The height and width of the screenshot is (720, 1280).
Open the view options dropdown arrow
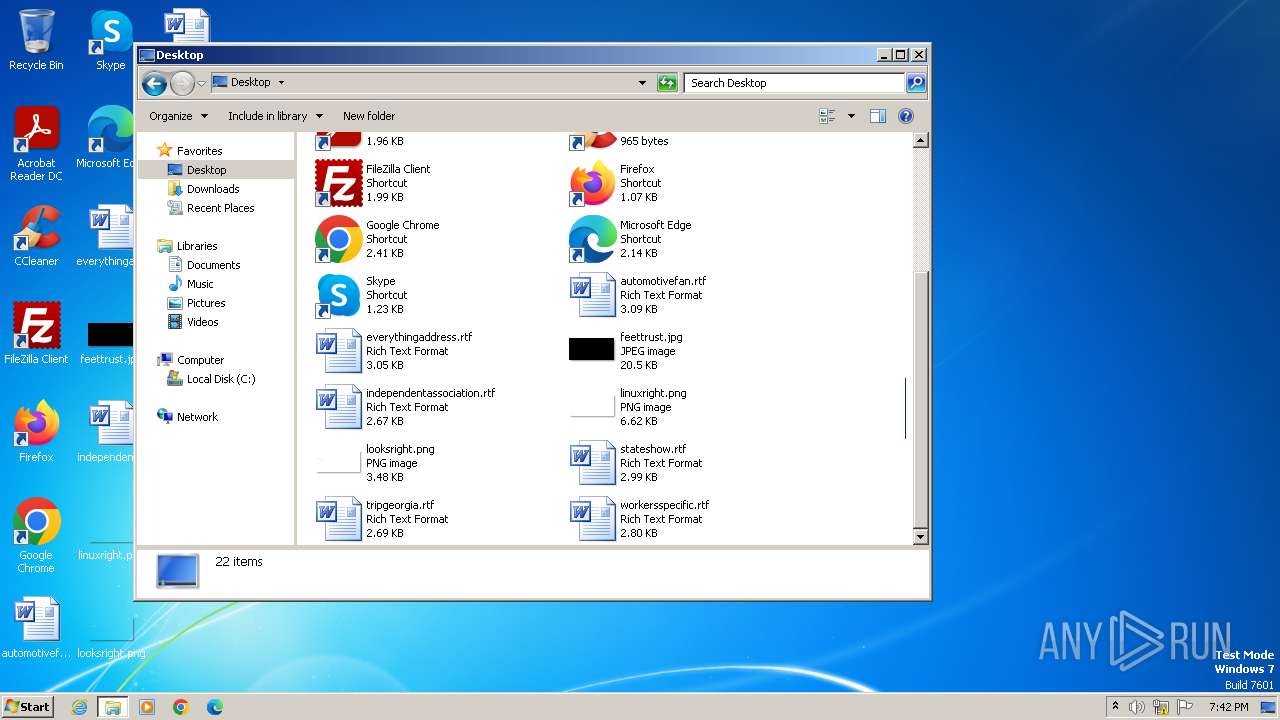coord(851,116)
